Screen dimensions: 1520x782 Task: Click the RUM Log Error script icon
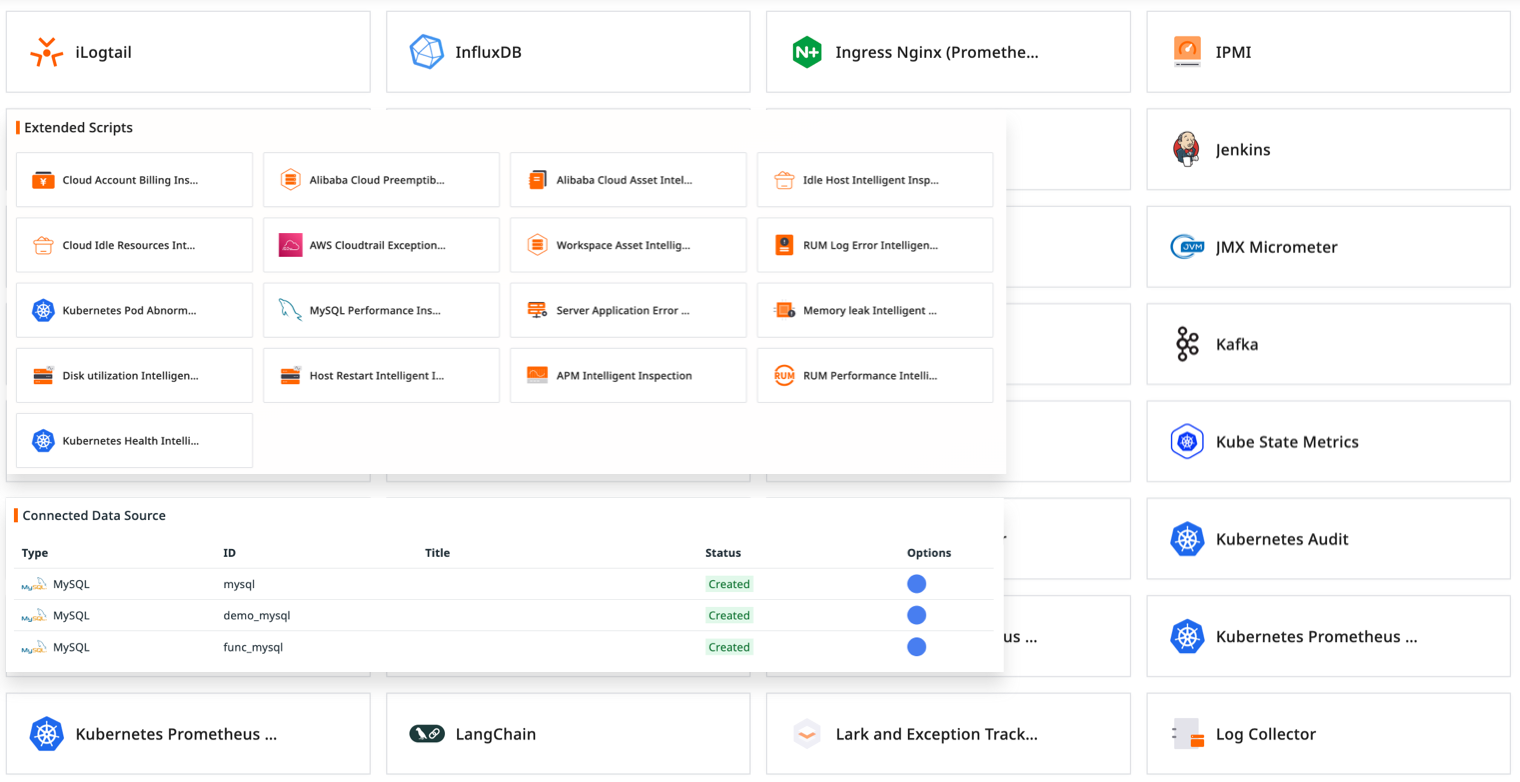click(x=784, y=245)
